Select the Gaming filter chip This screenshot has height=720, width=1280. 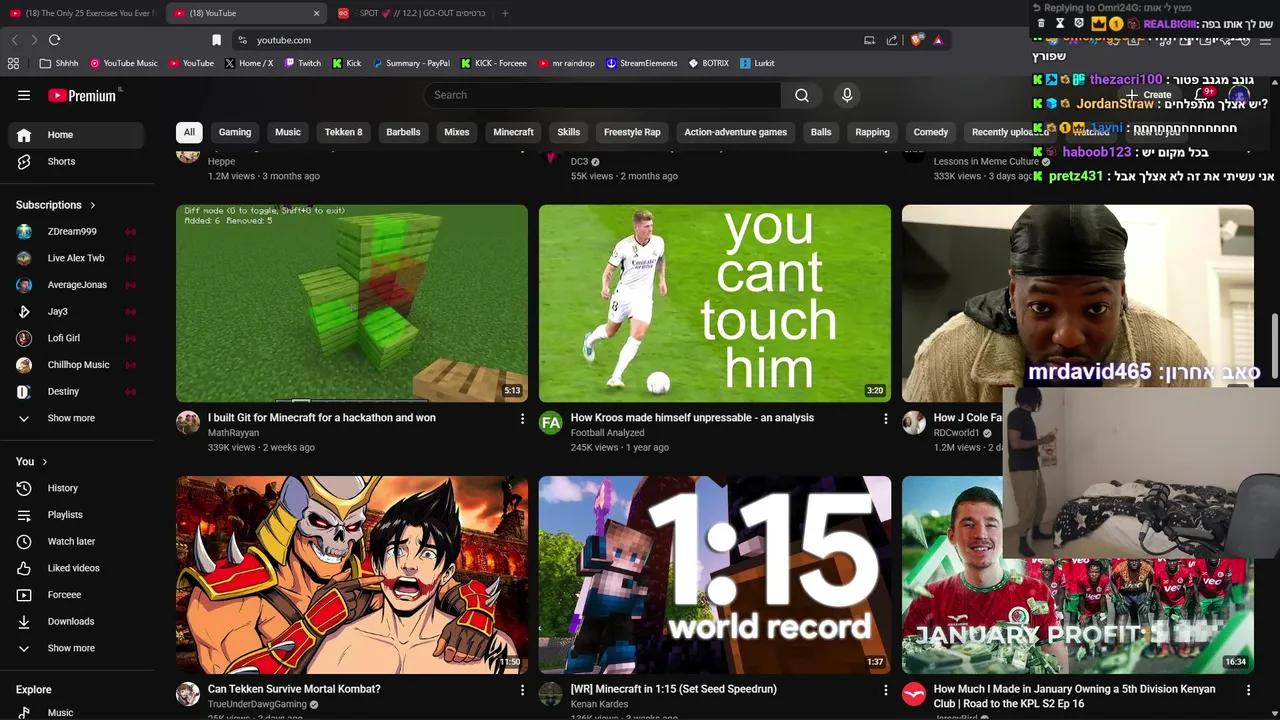pos(235,132)
